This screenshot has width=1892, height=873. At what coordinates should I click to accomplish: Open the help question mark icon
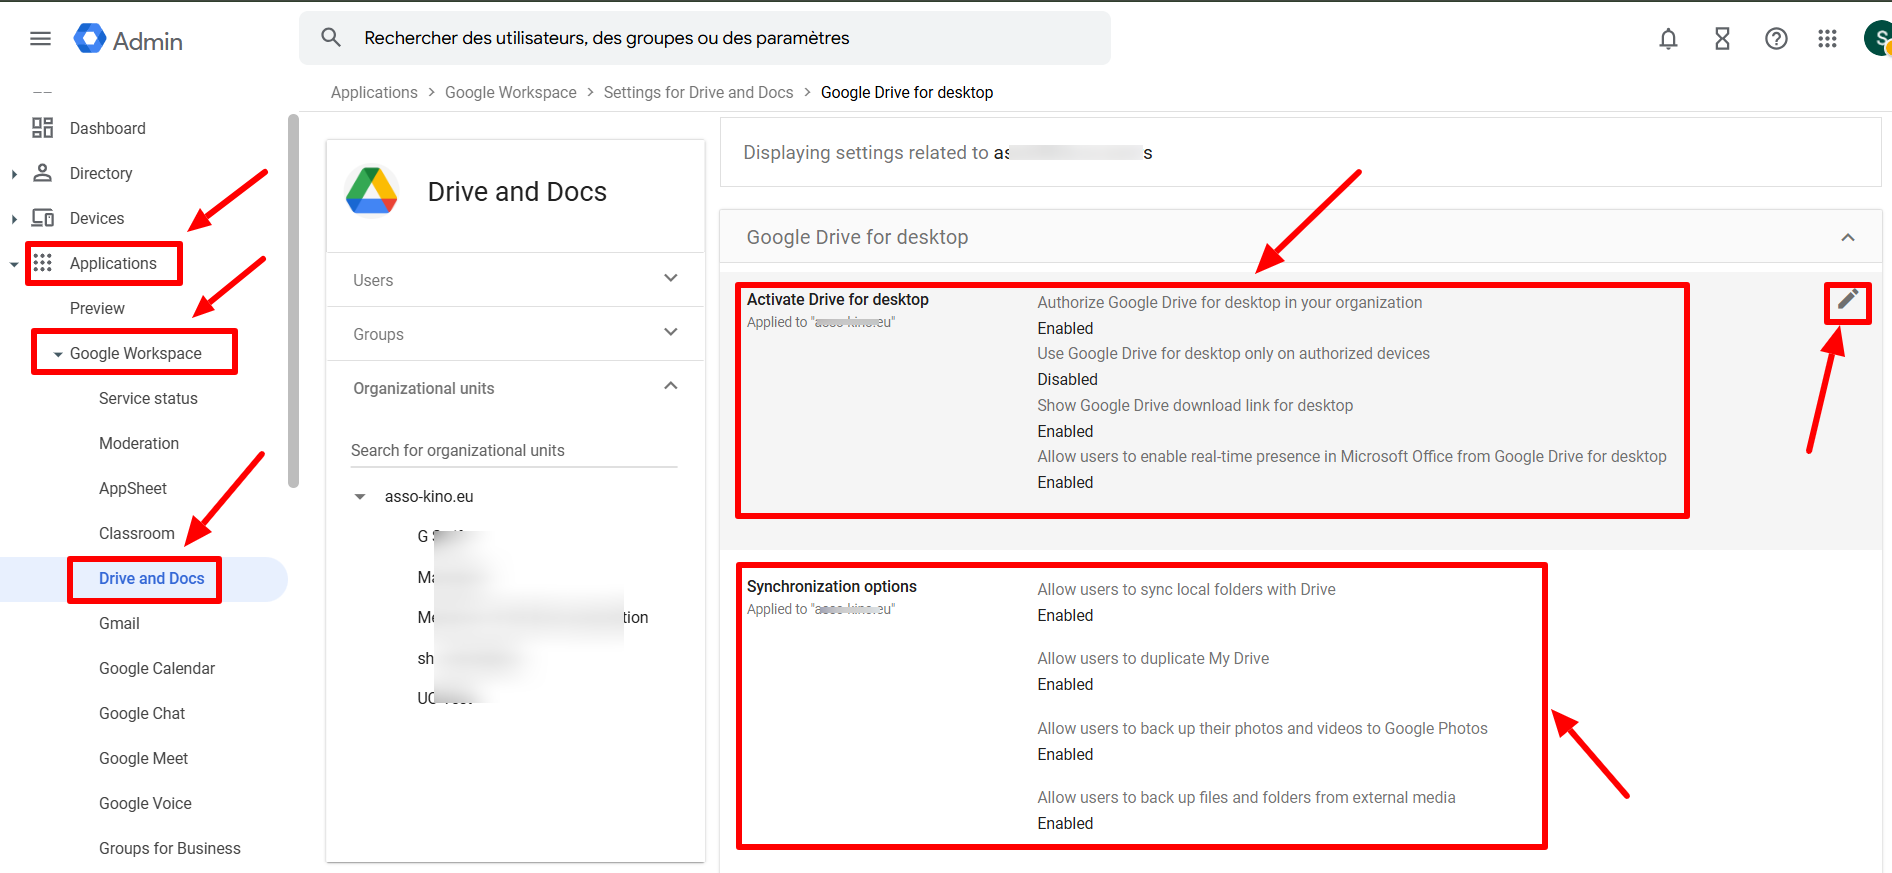tap(1776, 39)
